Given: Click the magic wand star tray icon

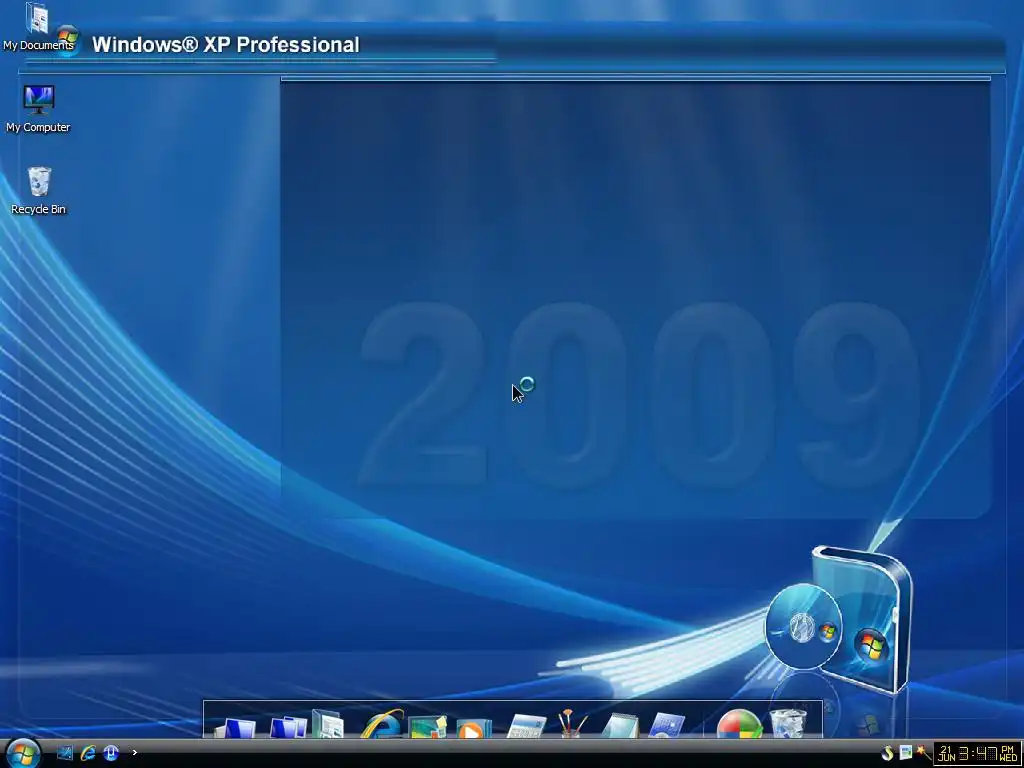Looking at the screenshot, I should (923, 752).
